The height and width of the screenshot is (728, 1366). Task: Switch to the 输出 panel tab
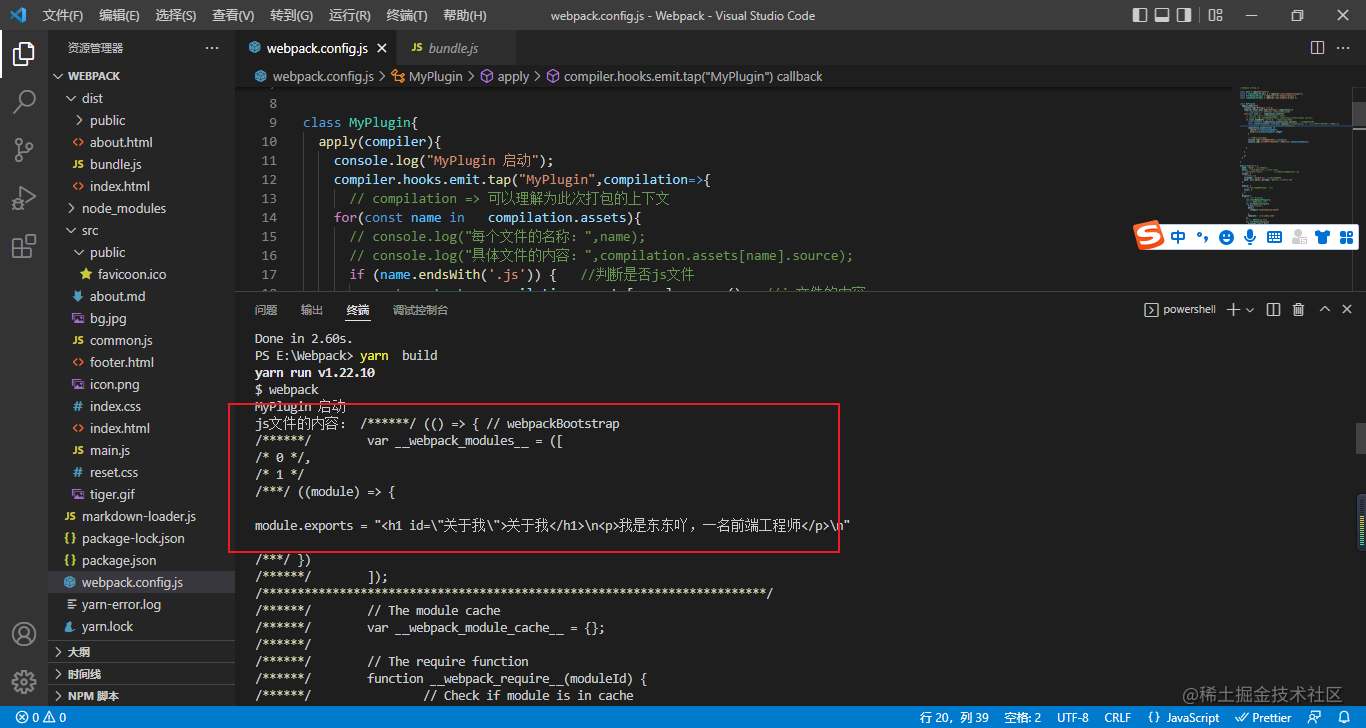tap(312, 310)
